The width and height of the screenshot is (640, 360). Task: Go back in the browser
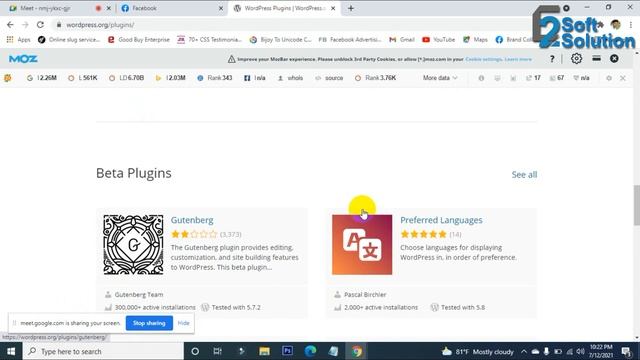(10, 25)
